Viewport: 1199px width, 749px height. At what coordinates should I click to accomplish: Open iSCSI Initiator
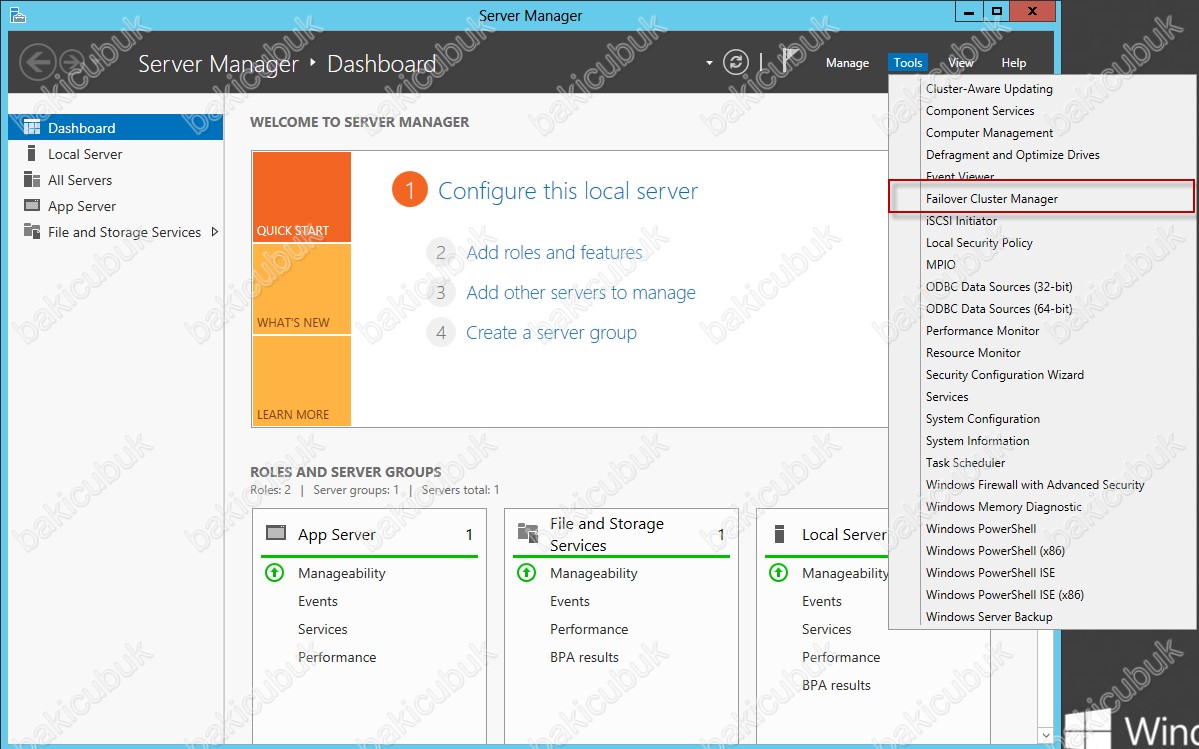tap(961, 221)
